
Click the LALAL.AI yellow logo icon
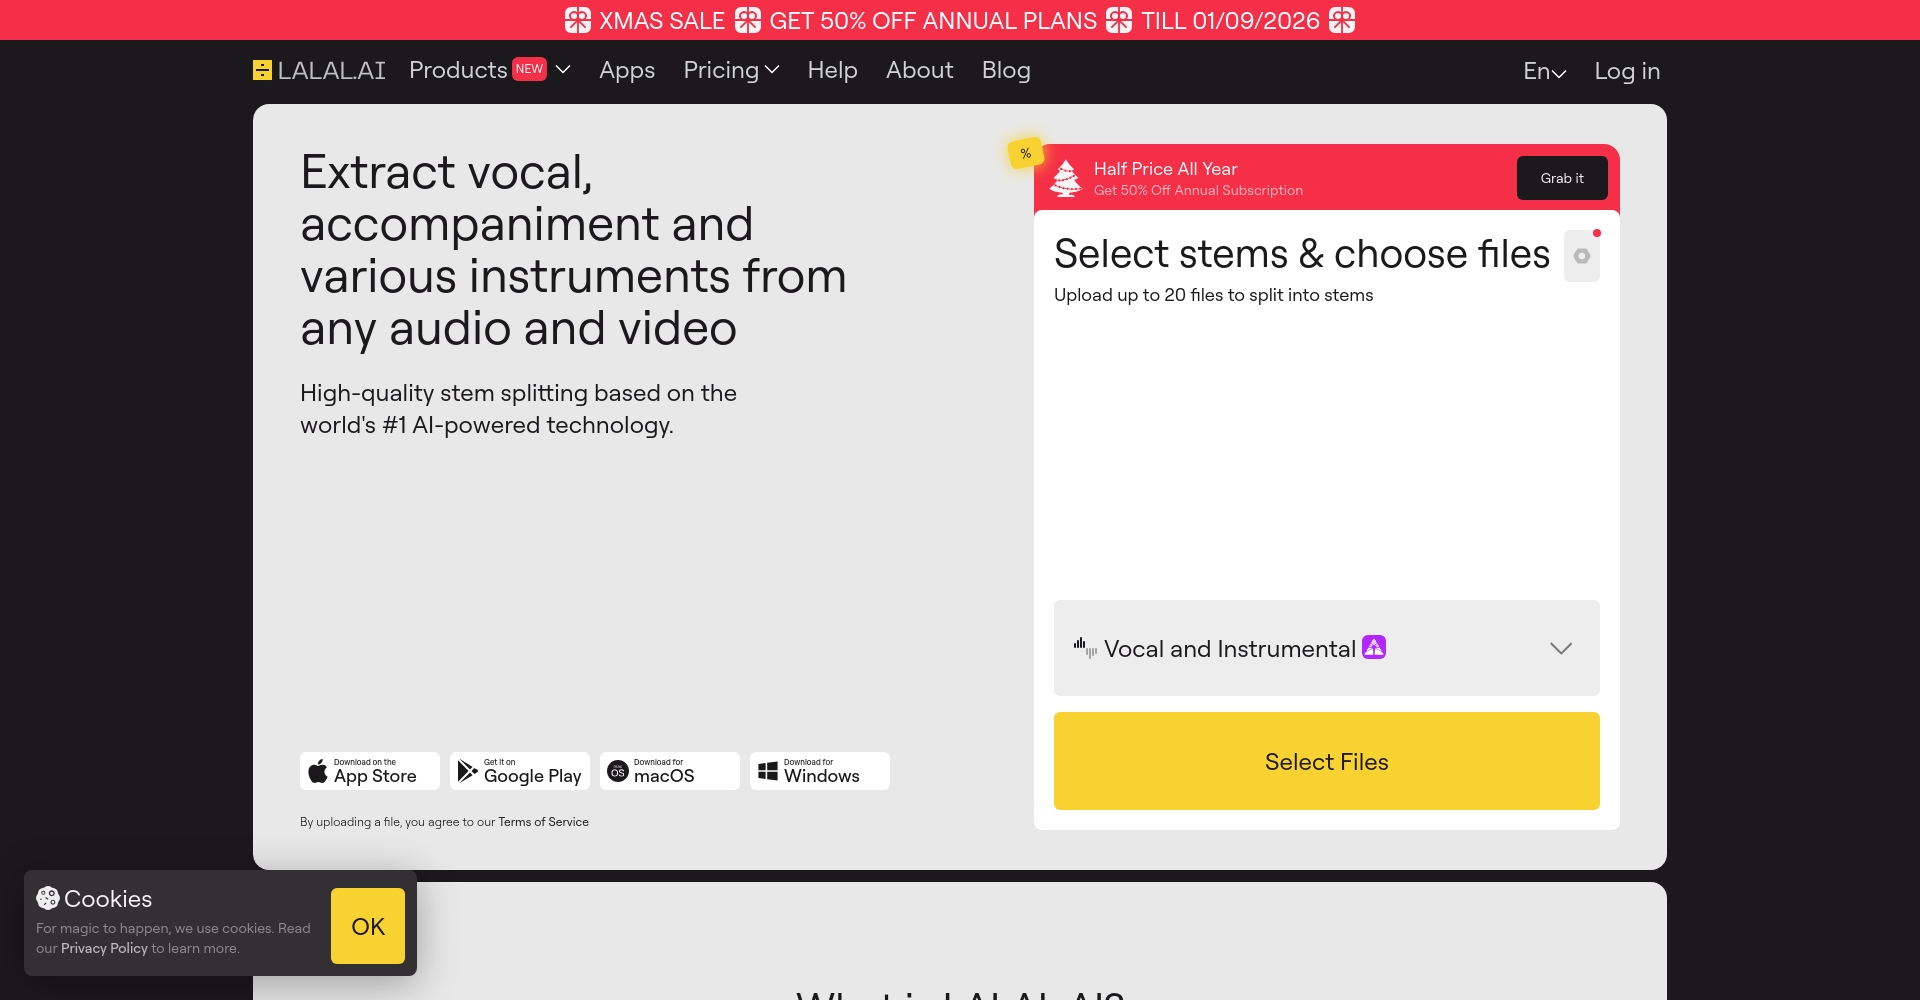[262, 70]
